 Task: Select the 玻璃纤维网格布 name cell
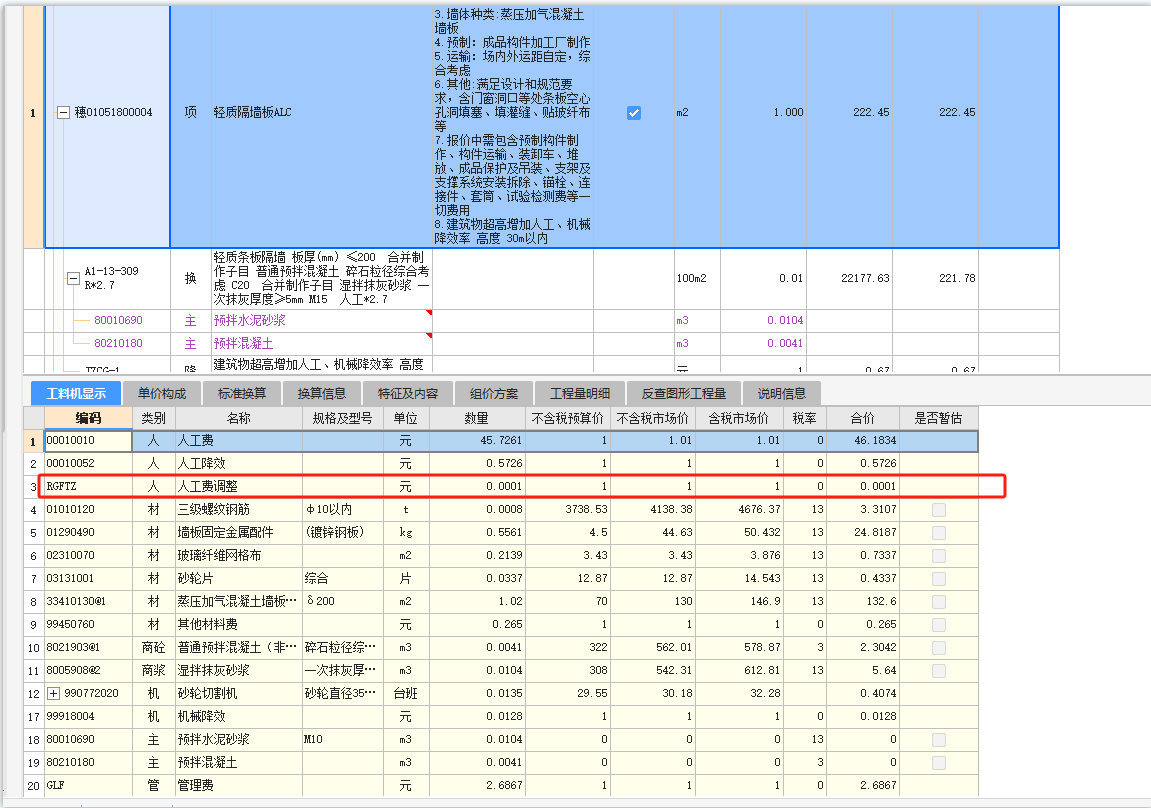coord(239,556)
